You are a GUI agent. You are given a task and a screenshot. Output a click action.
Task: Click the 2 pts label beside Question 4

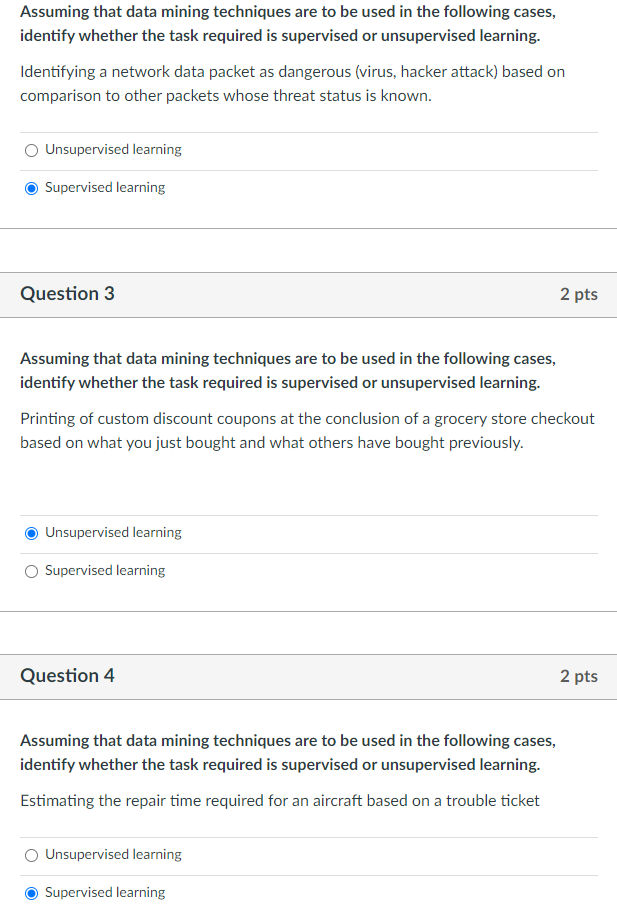[580, 675]
